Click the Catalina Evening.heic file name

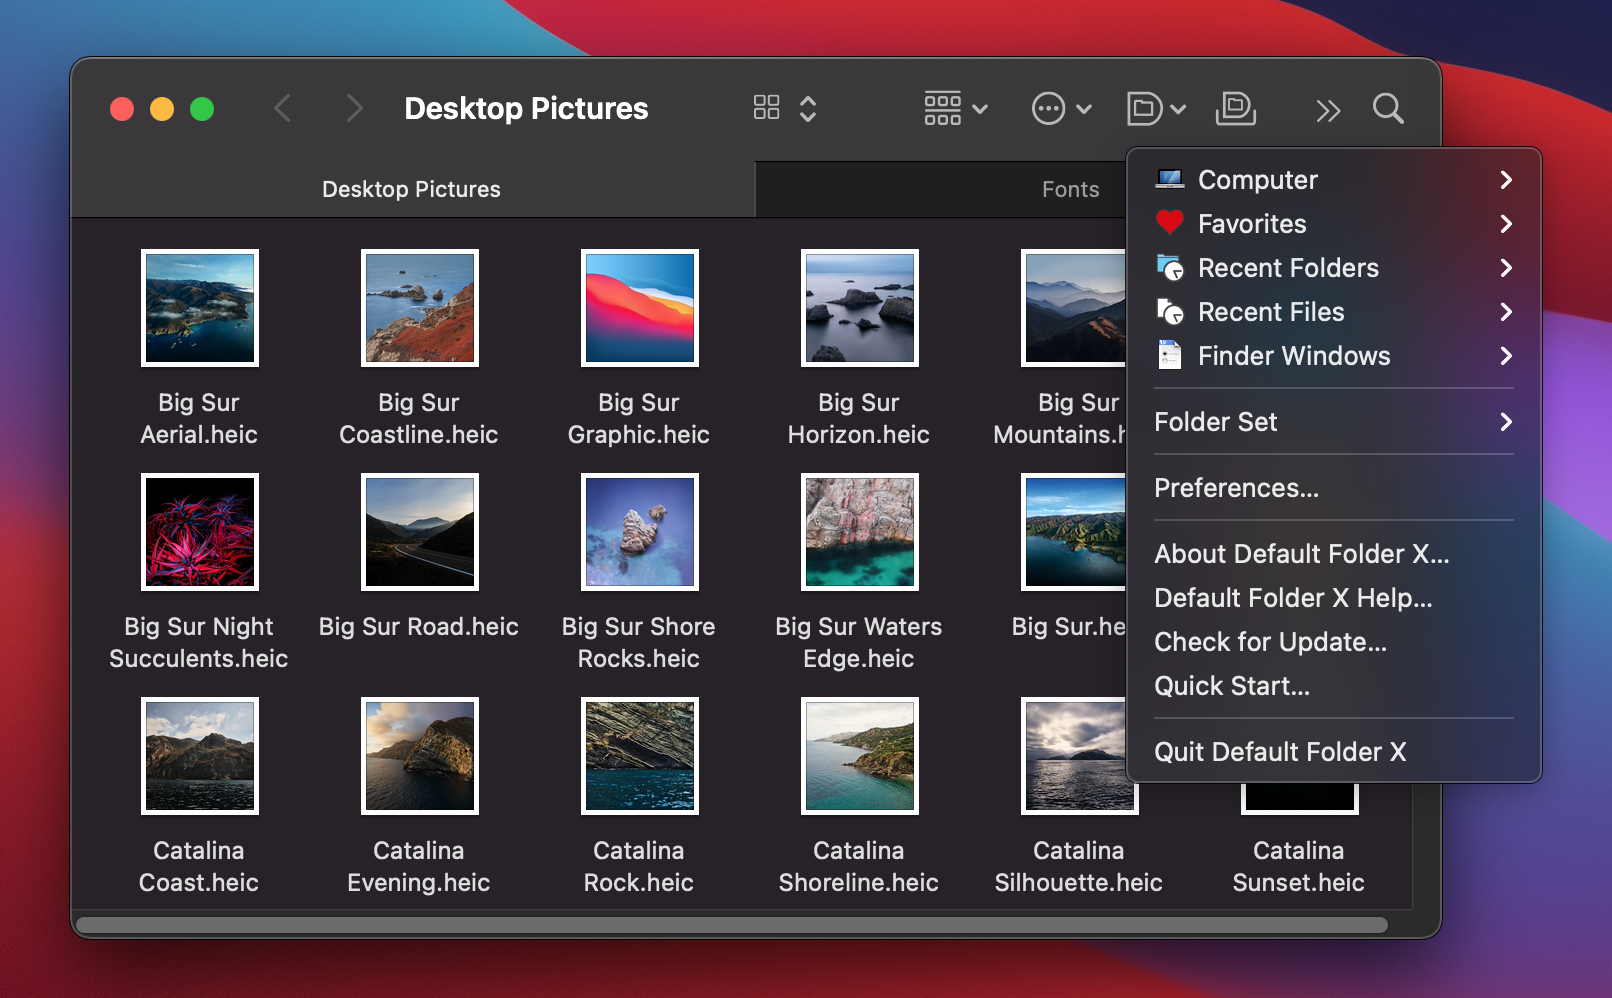coord(419,867)
